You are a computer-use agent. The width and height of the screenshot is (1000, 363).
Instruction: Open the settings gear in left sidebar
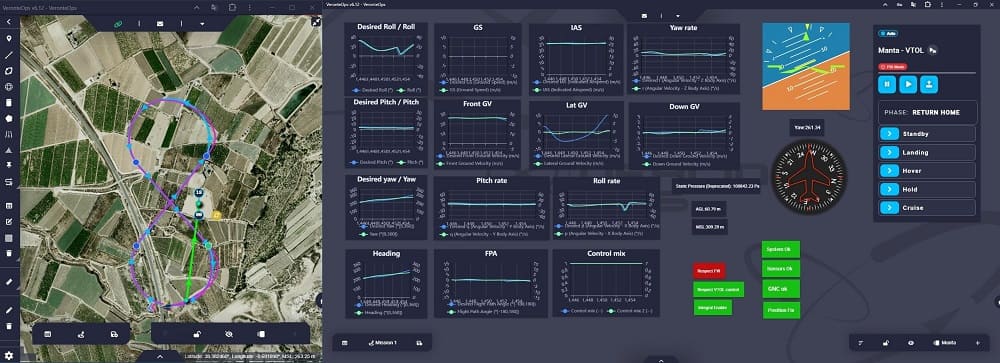(9, 355)
